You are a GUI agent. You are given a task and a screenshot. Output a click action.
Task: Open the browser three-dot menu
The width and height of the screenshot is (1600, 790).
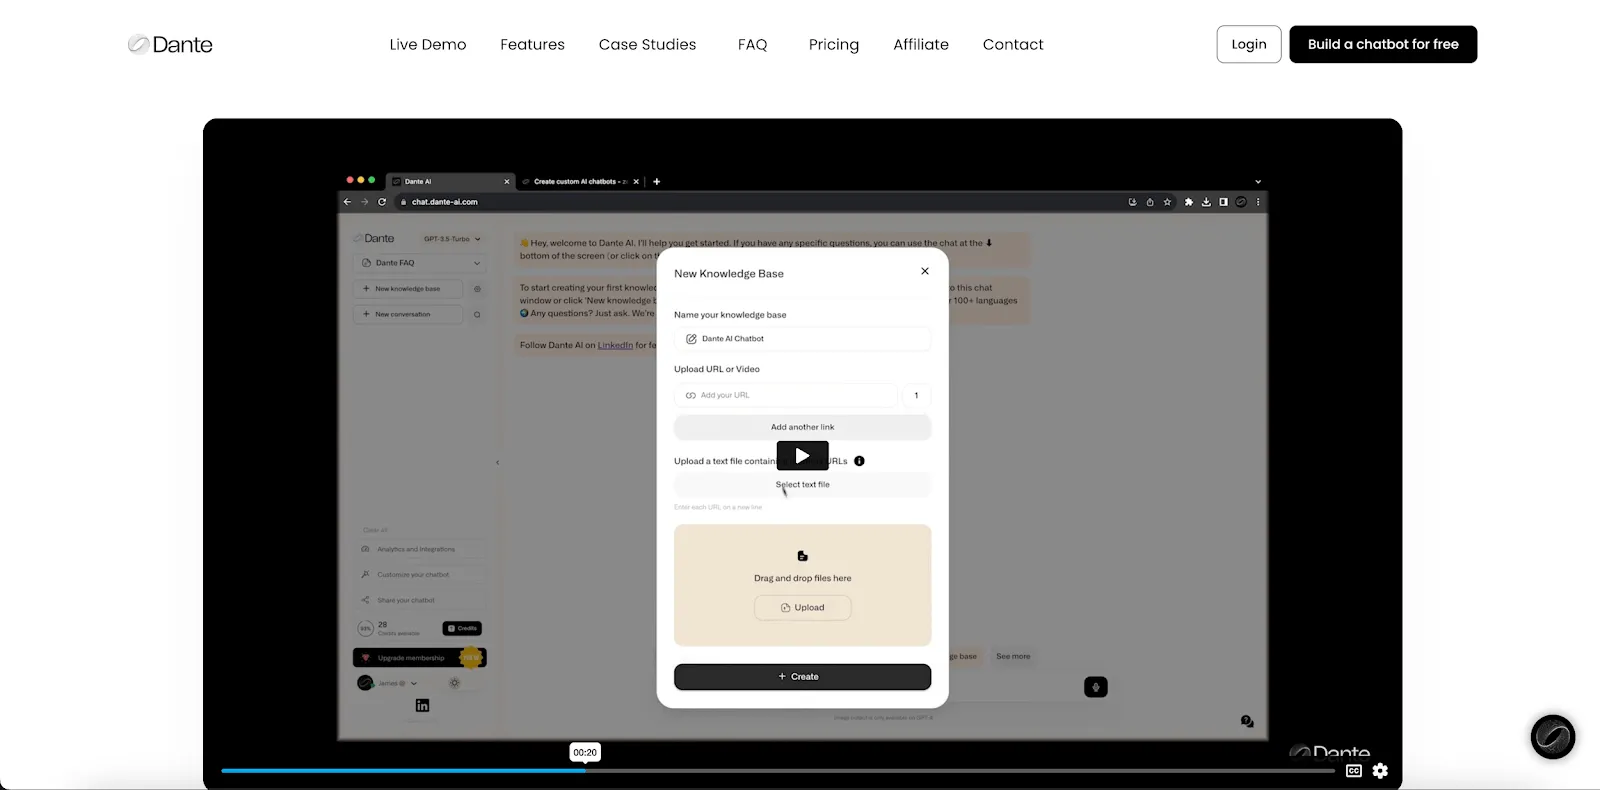[x=1258, y=202]
